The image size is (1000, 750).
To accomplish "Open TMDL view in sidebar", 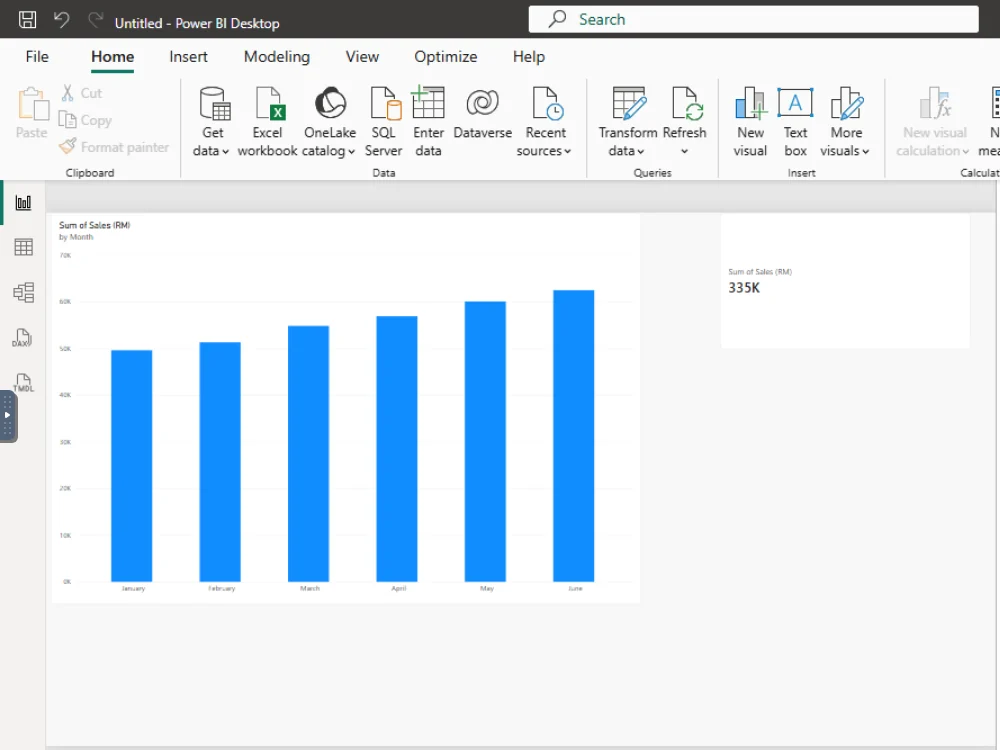I will click(23, 383).
